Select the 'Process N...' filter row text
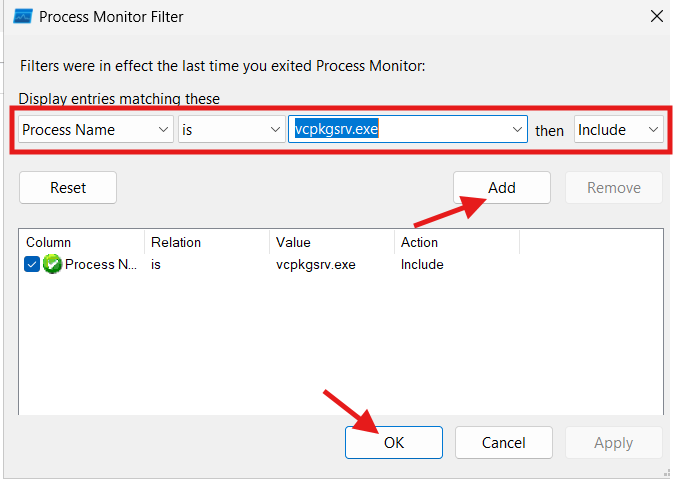This screenshot has width=673, height=482. [101, 264]
